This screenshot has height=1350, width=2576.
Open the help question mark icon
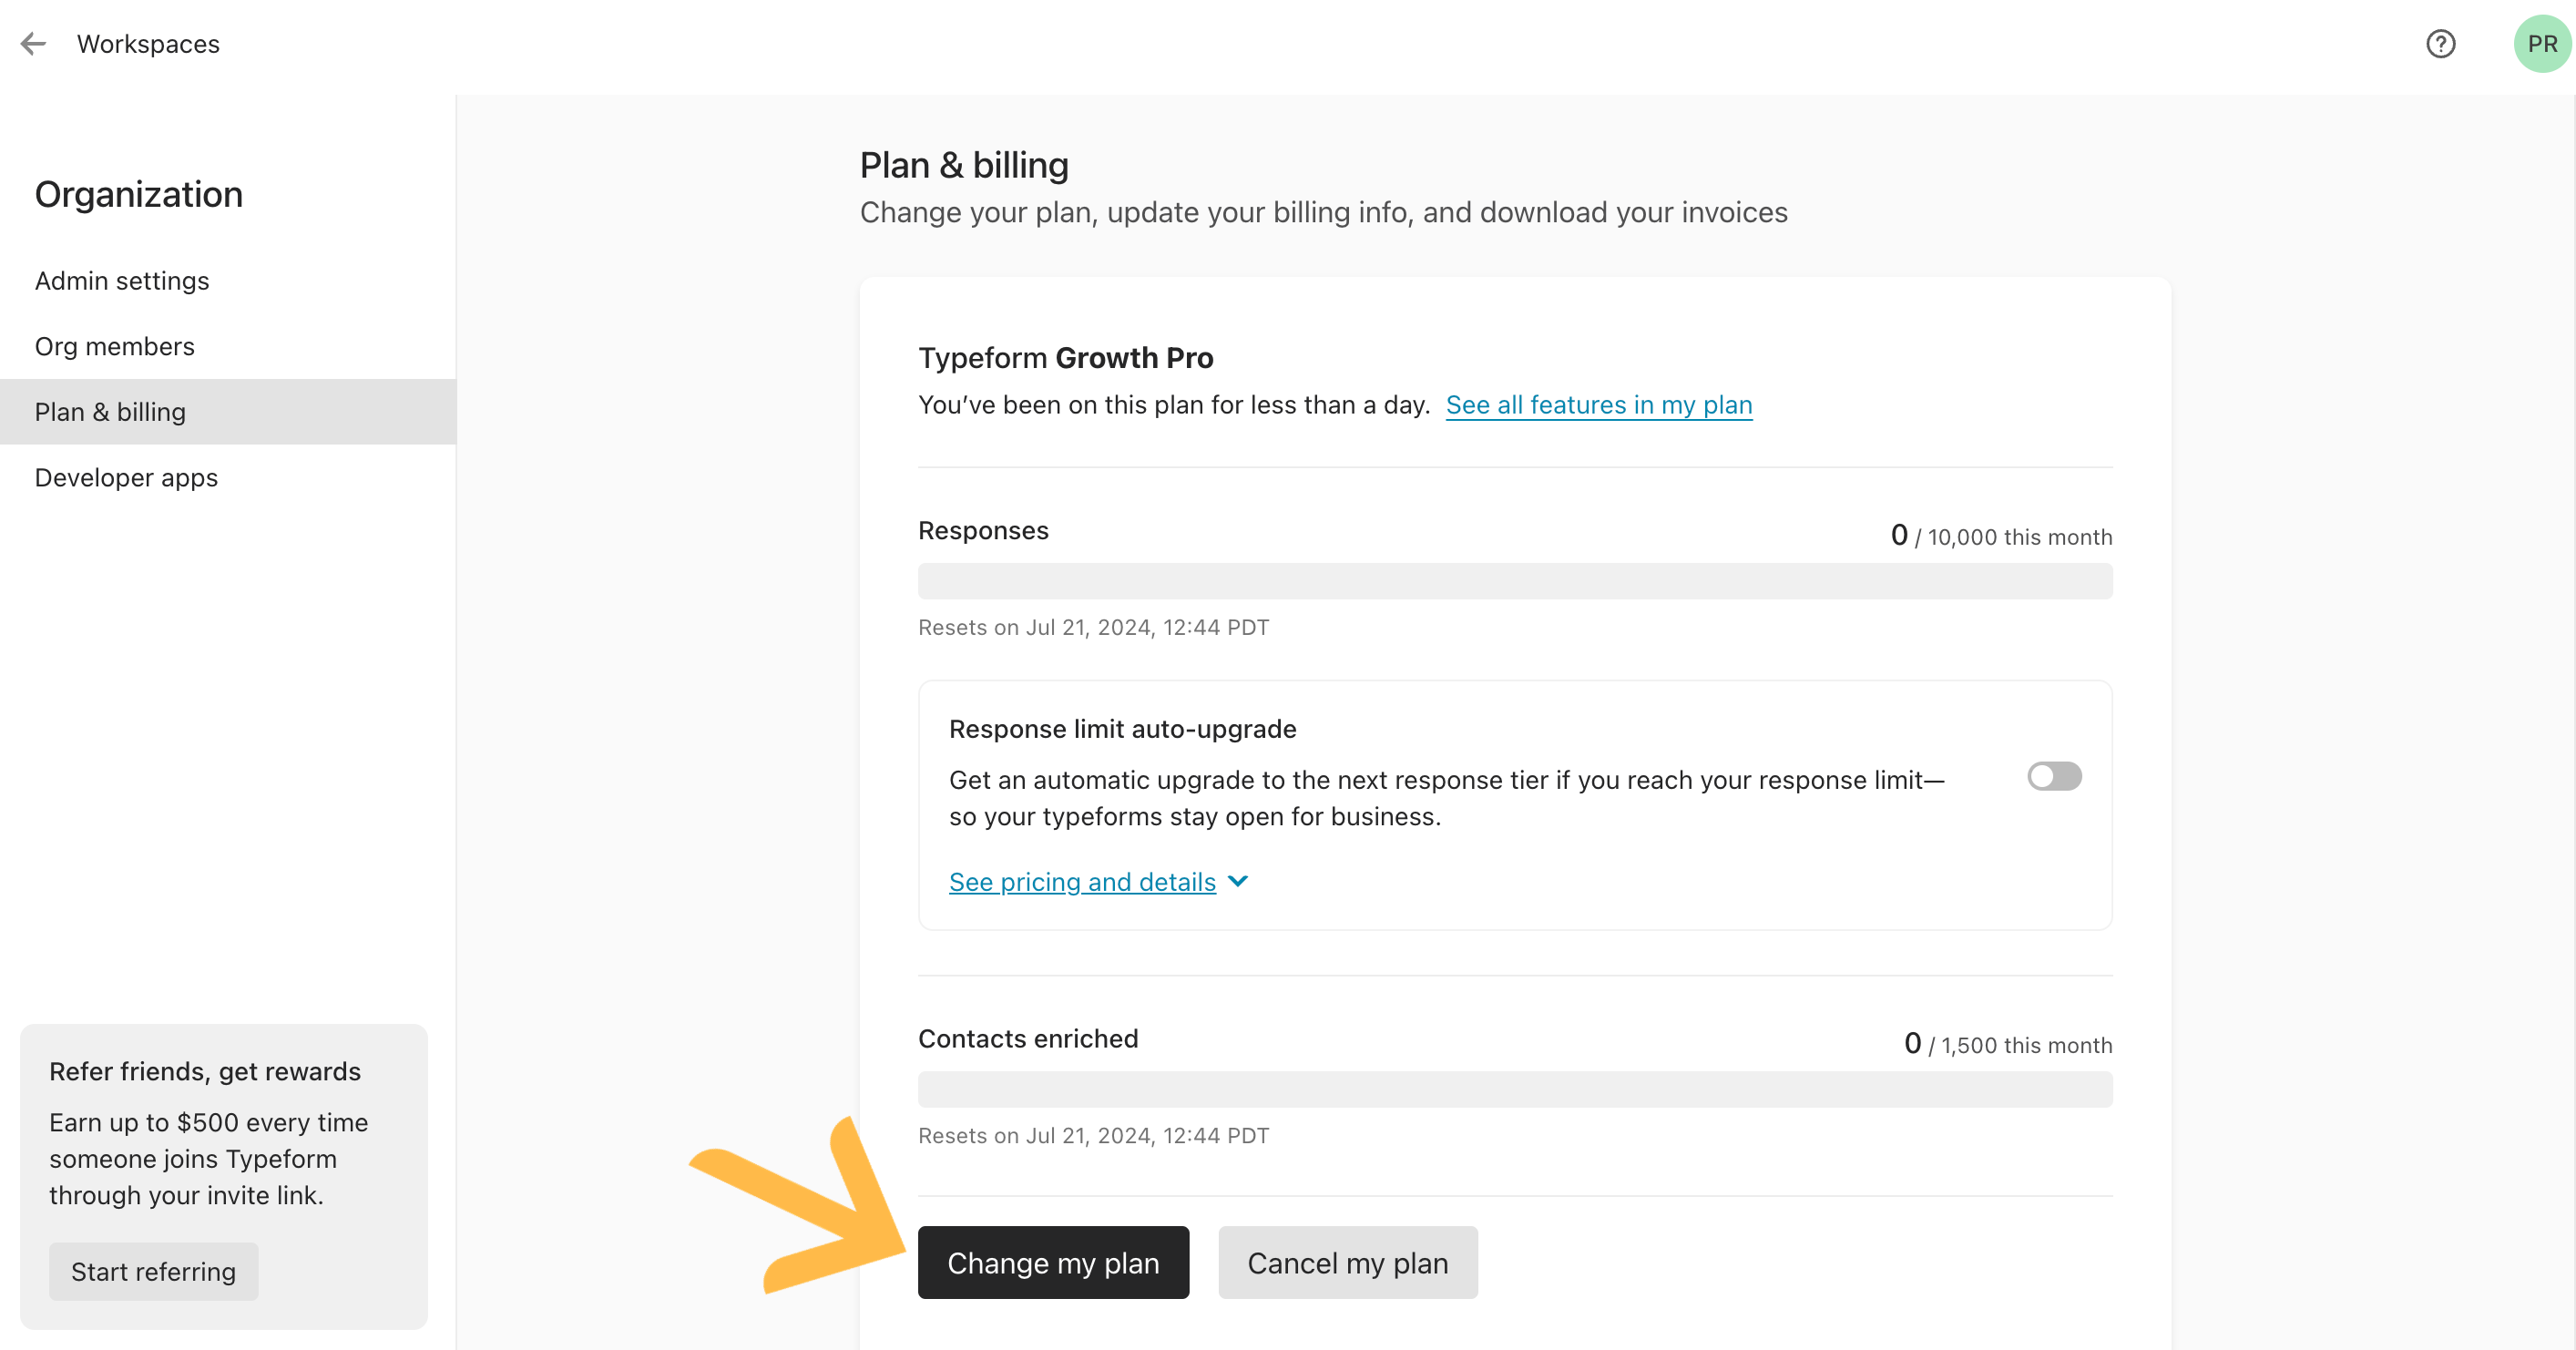coord(2440,44)
